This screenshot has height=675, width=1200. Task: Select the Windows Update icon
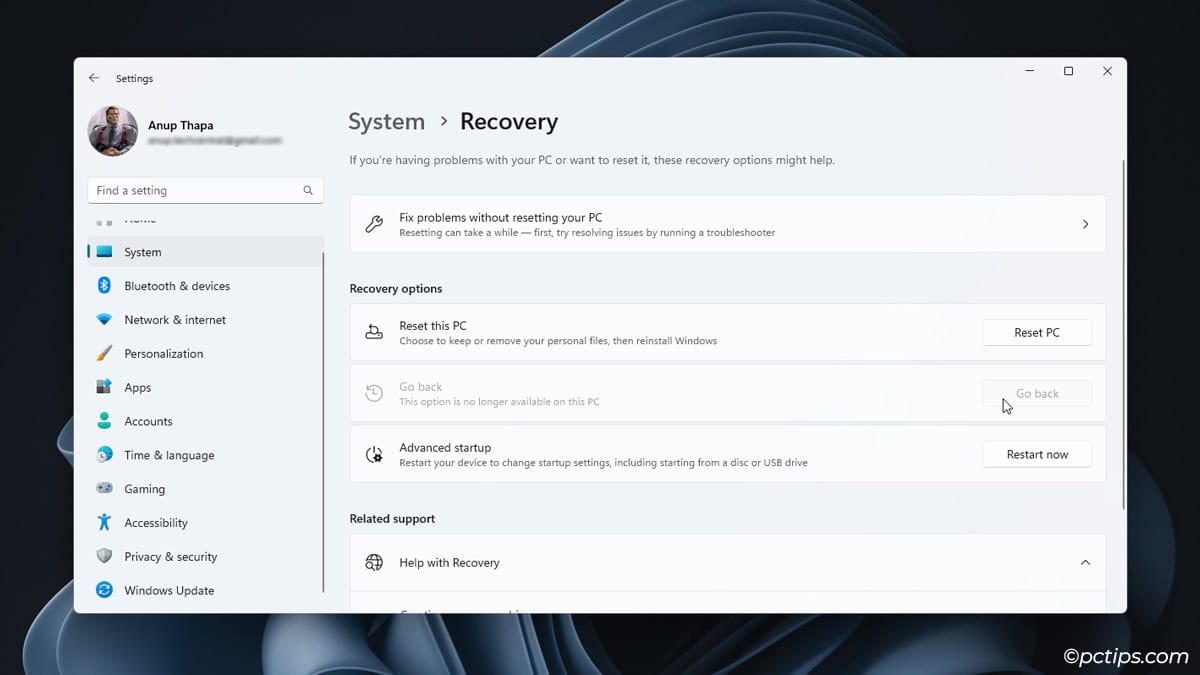click(x=103, y=590)
